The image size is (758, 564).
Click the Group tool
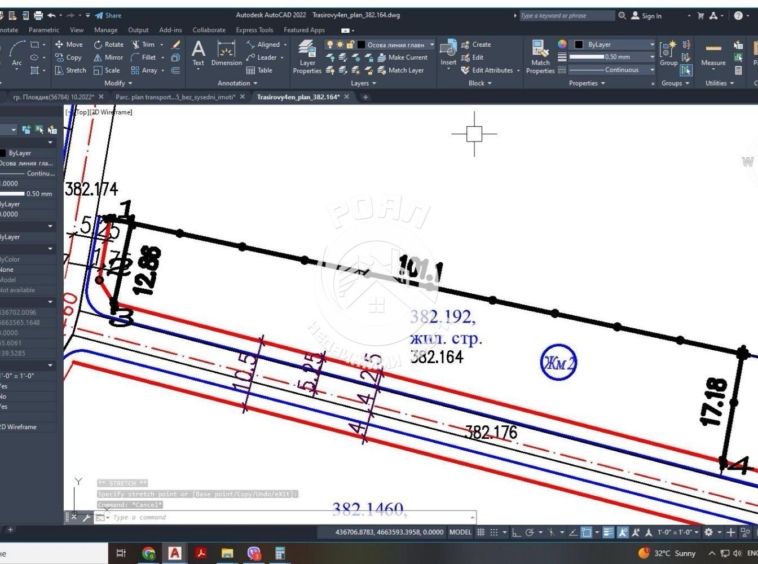tap(668, 53)
